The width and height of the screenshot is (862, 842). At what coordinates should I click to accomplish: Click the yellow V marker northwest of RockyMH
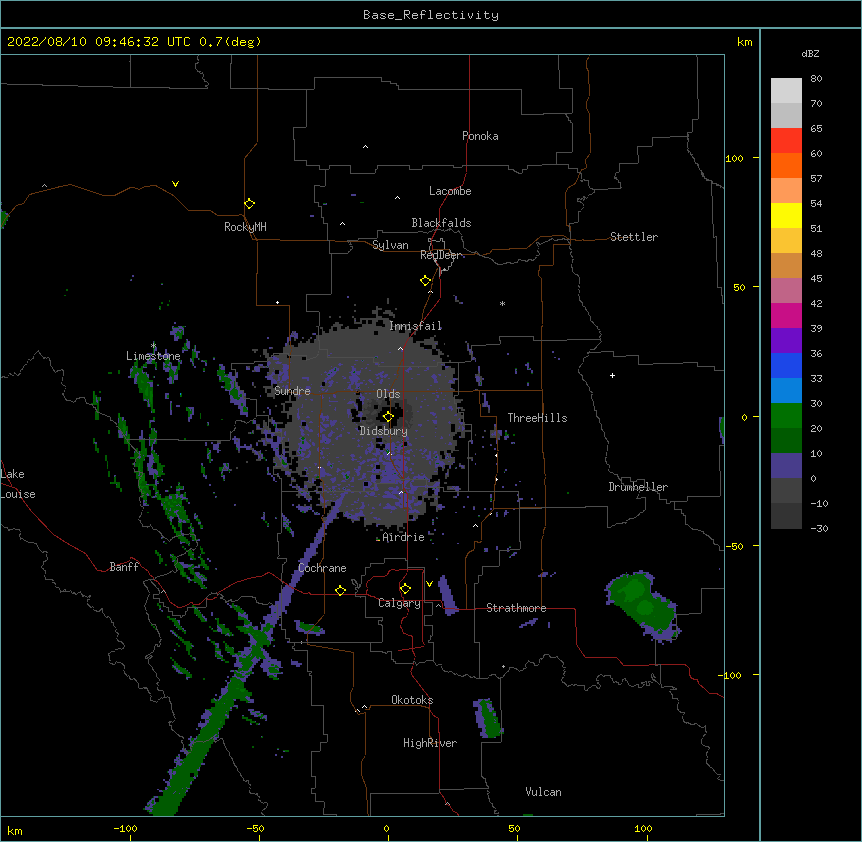175,184
